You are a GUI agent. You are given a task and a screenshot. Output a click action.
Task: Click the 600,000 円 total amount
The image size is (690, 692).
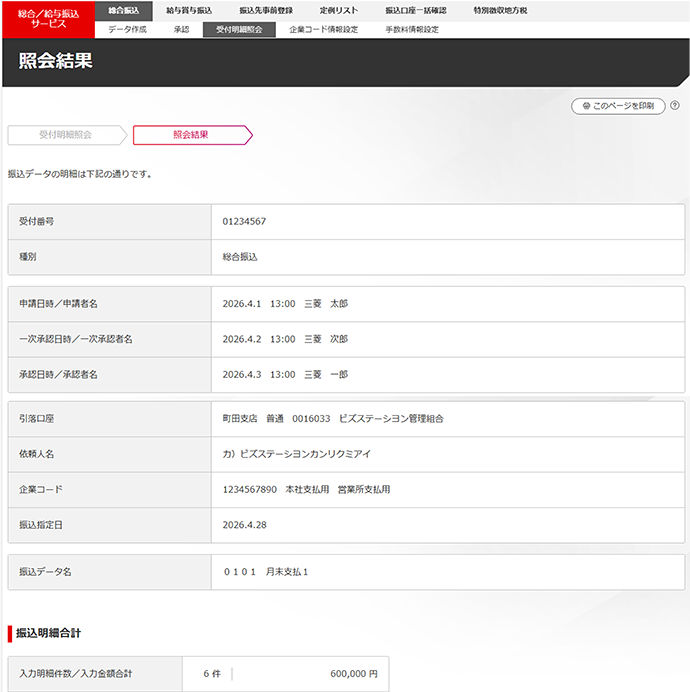click(353, 674)
